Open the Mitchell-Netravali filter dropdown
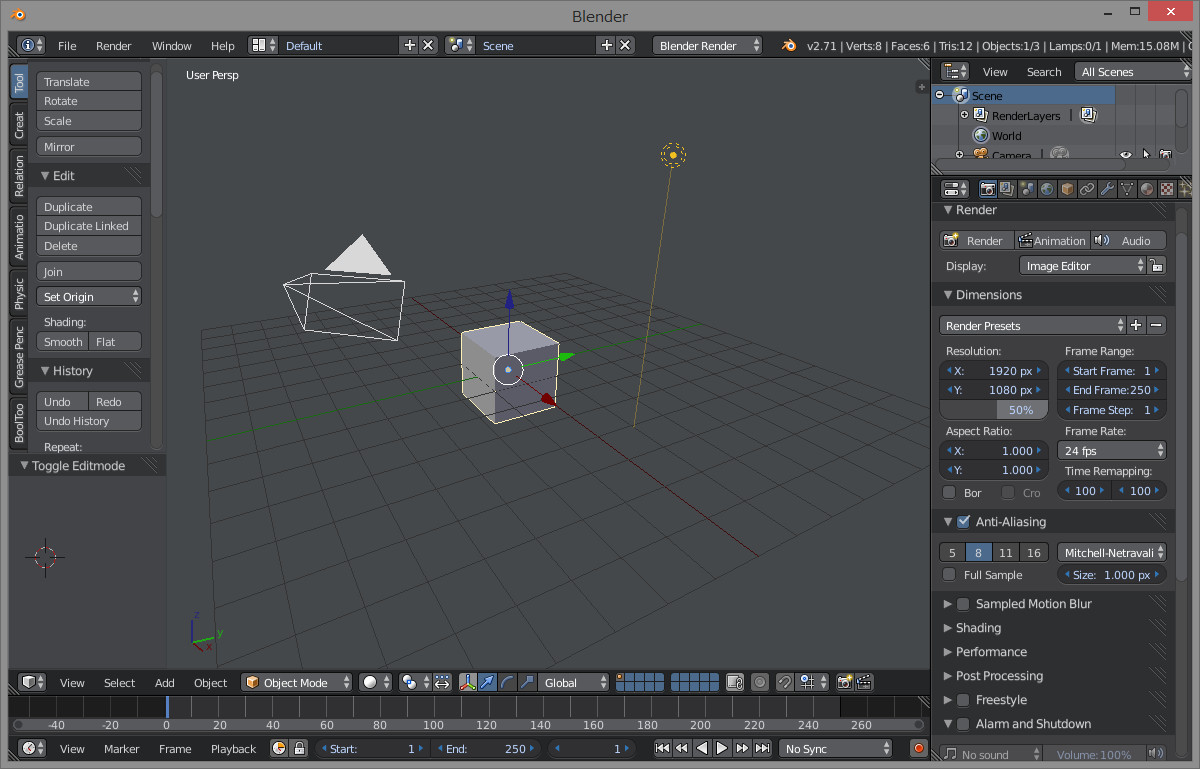 pos(1111,552)
